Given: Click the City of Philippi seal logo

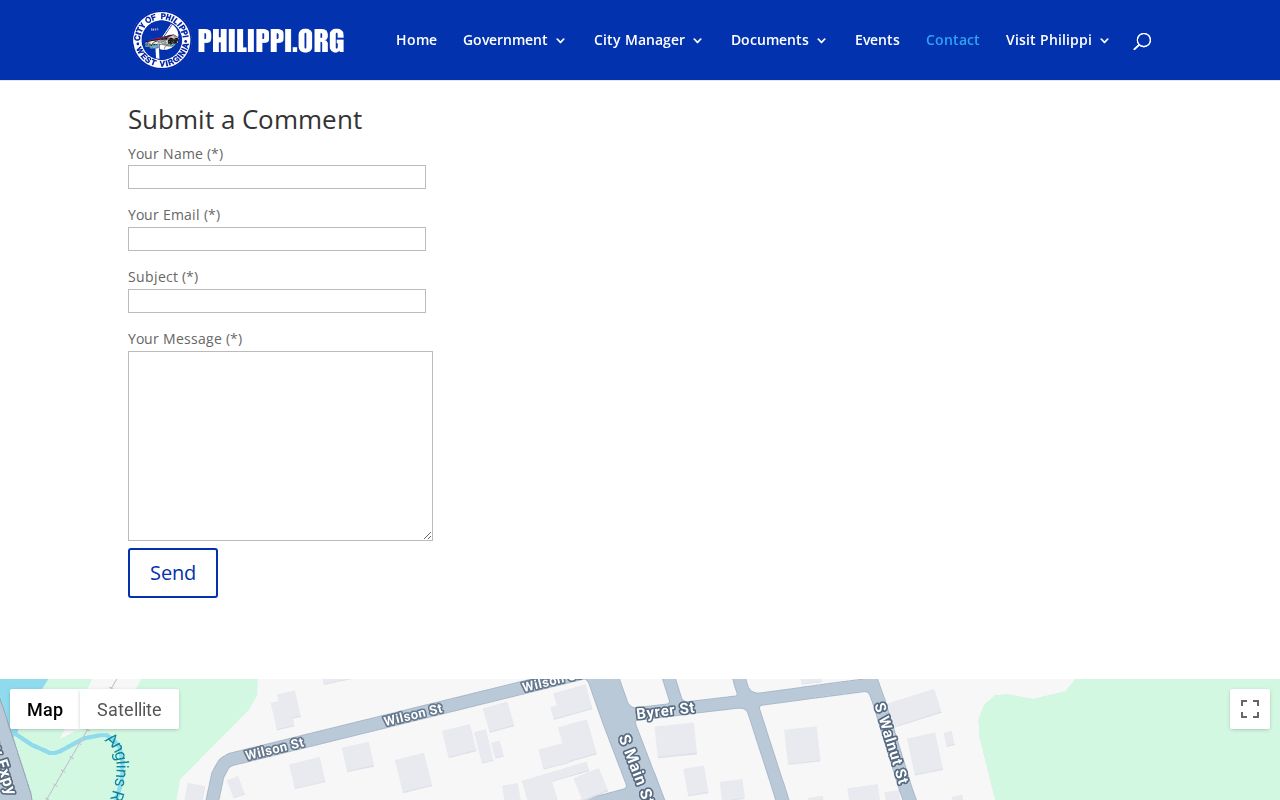Looking at the screenshot, I should click(x=161, y=40).
